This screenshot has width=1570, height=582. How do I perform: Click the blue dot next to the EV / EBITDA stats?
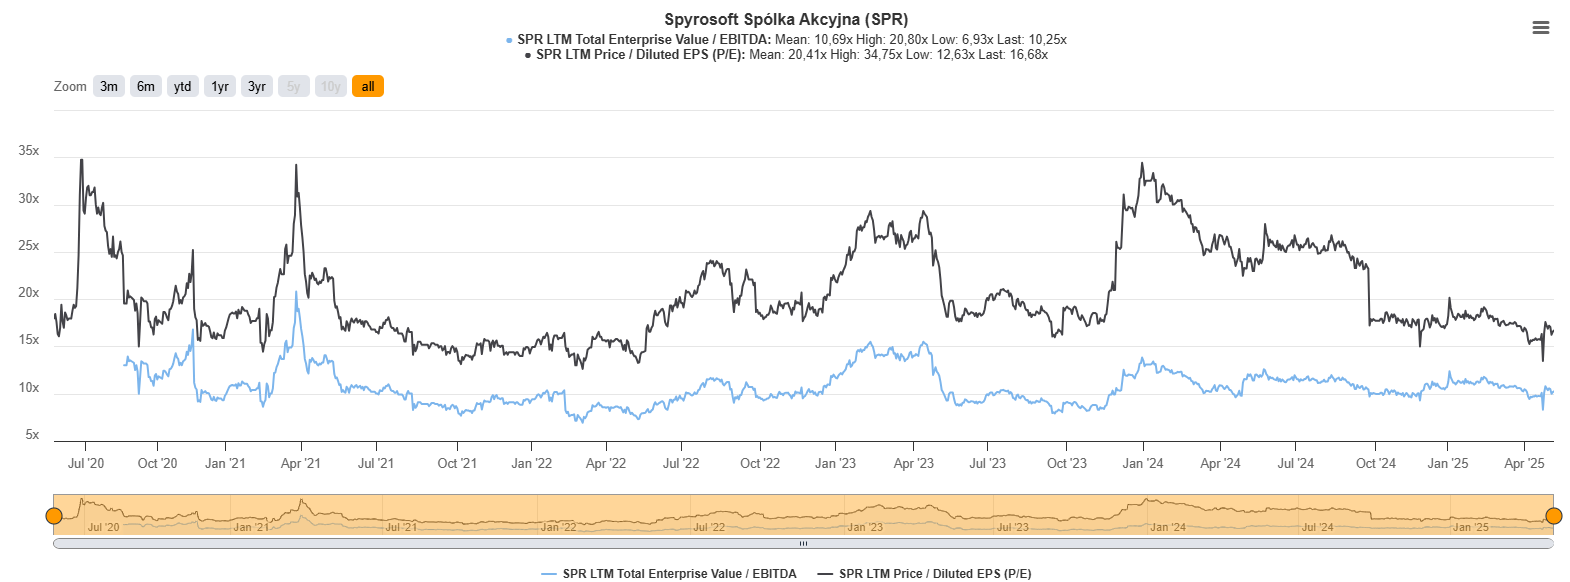point(509,41)
